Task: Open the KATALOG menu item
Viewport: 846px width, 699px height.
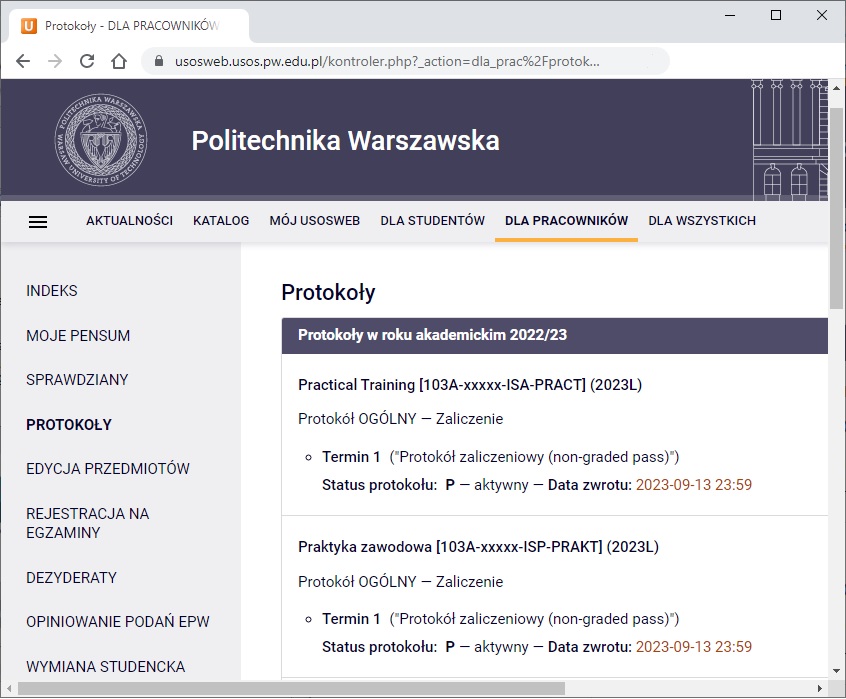Action: coord(221,221)
